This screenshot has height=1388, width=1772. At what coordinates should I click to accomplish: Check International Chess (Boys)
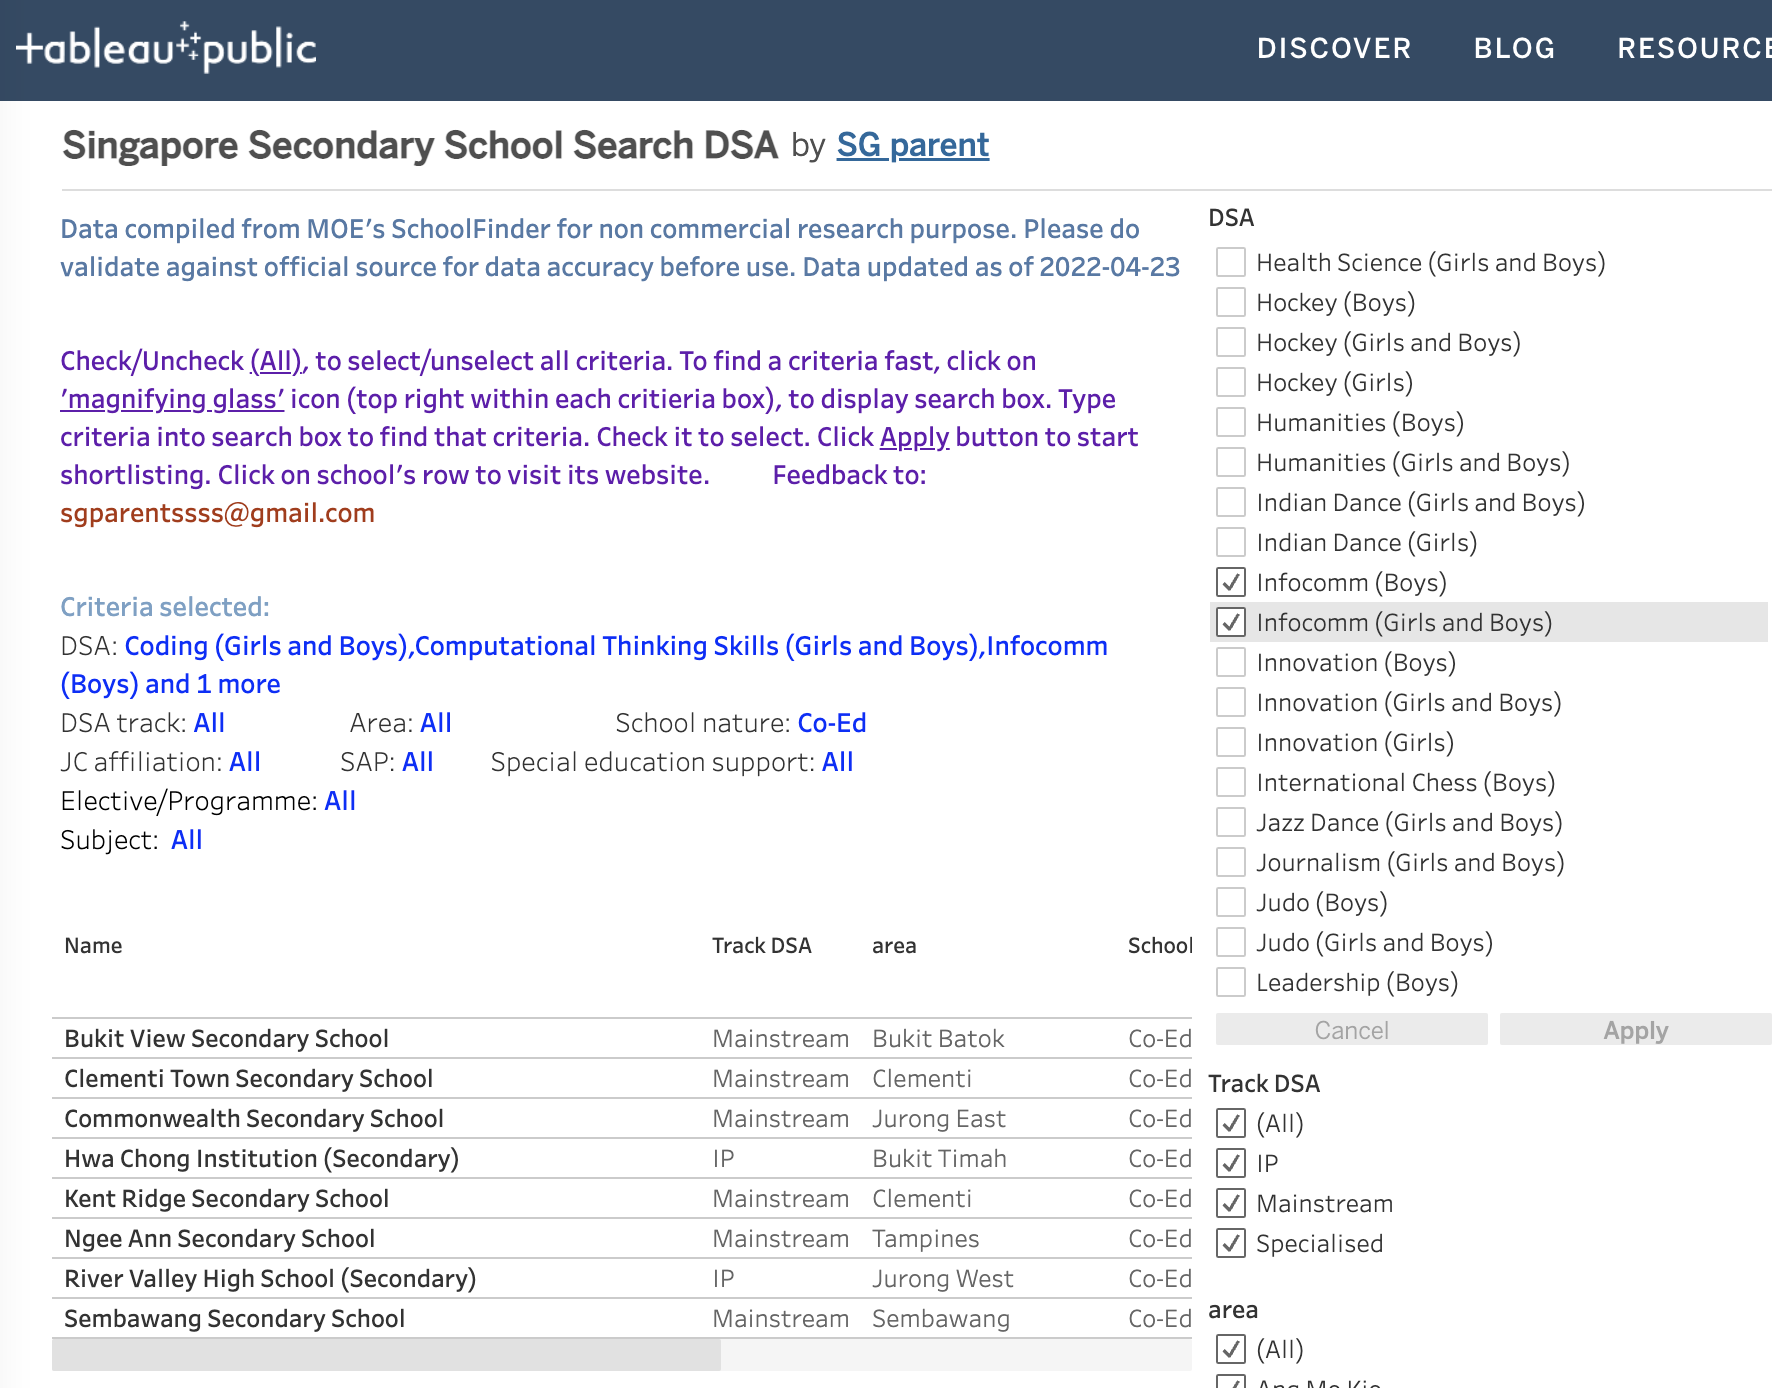1231,782
